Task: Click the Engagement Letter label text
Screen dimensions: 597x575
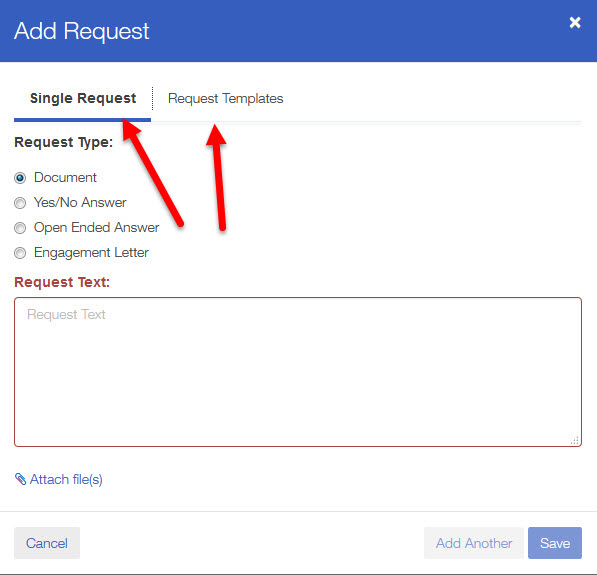Action: coord(91,252)
